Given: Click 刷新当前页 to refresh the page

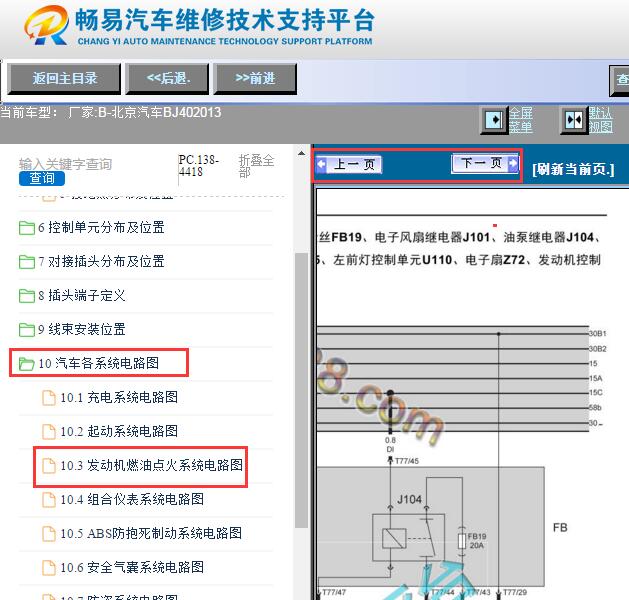Looking at the screenshot, I should [x=573, y=169].
